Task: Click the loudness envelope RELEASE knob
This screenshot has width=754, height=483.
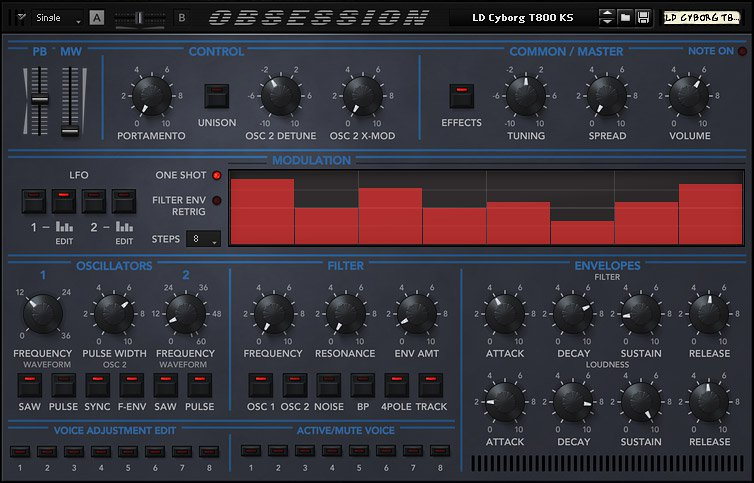Action: (709, 402)
